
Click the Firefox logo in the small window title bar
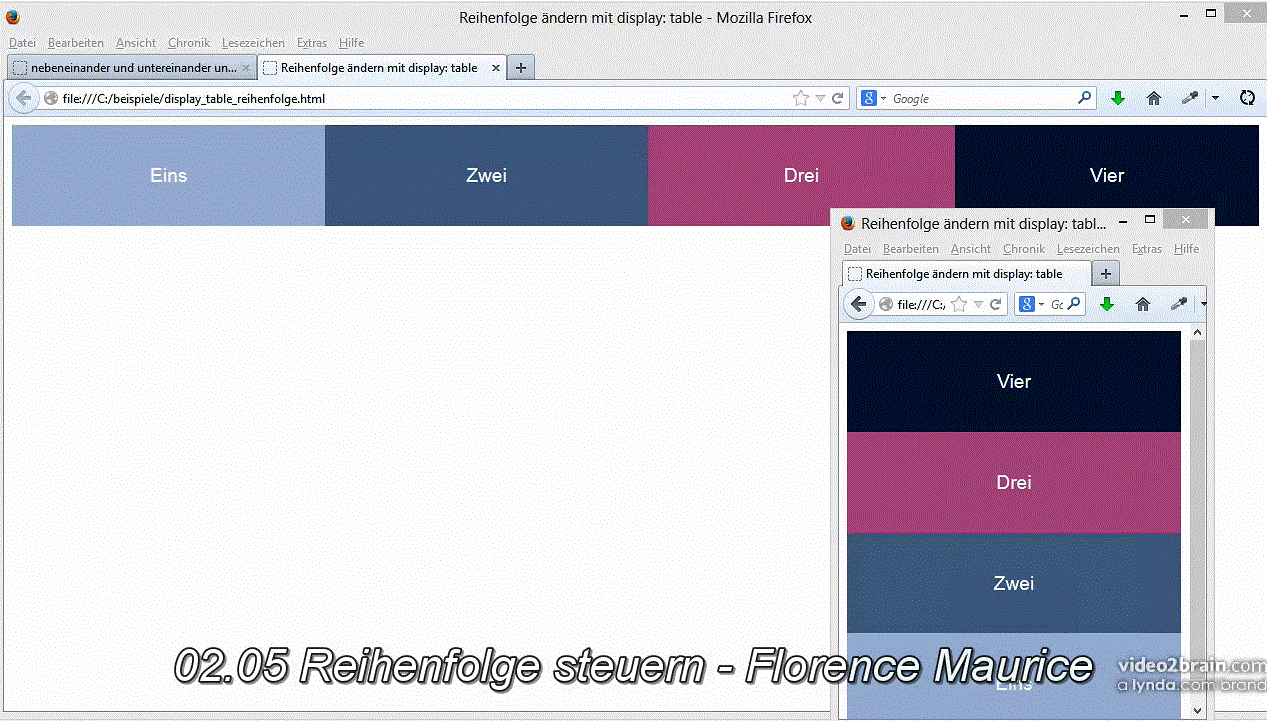[848, 223]
